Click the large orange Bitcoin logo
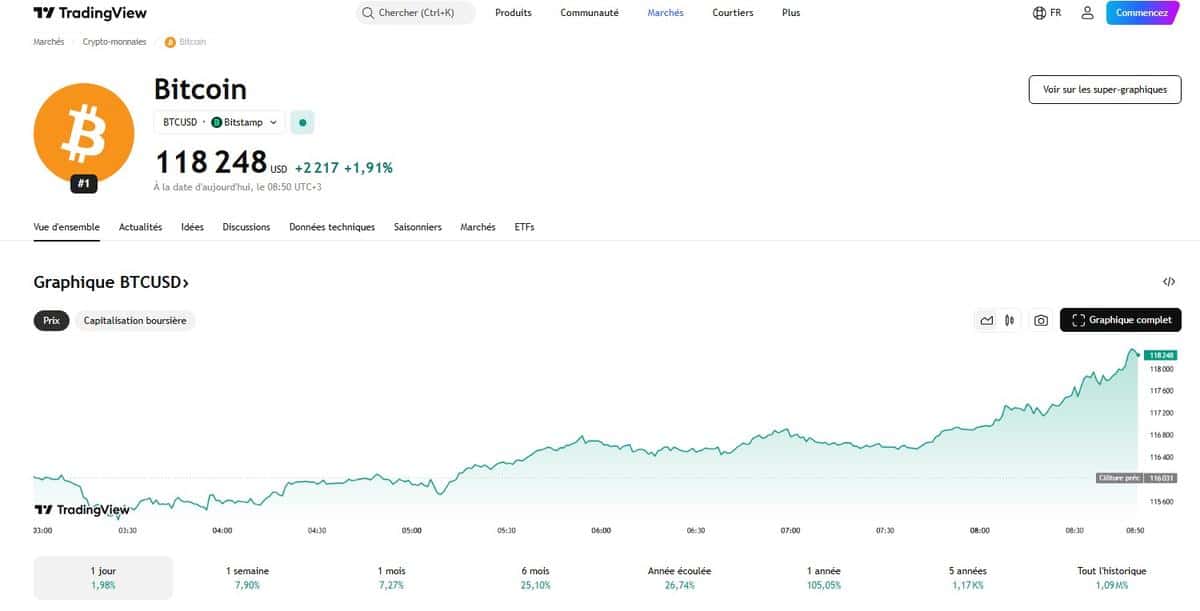Image resolution: width=1200 pixels, height=611 pixels. click(x=83, y=133)
